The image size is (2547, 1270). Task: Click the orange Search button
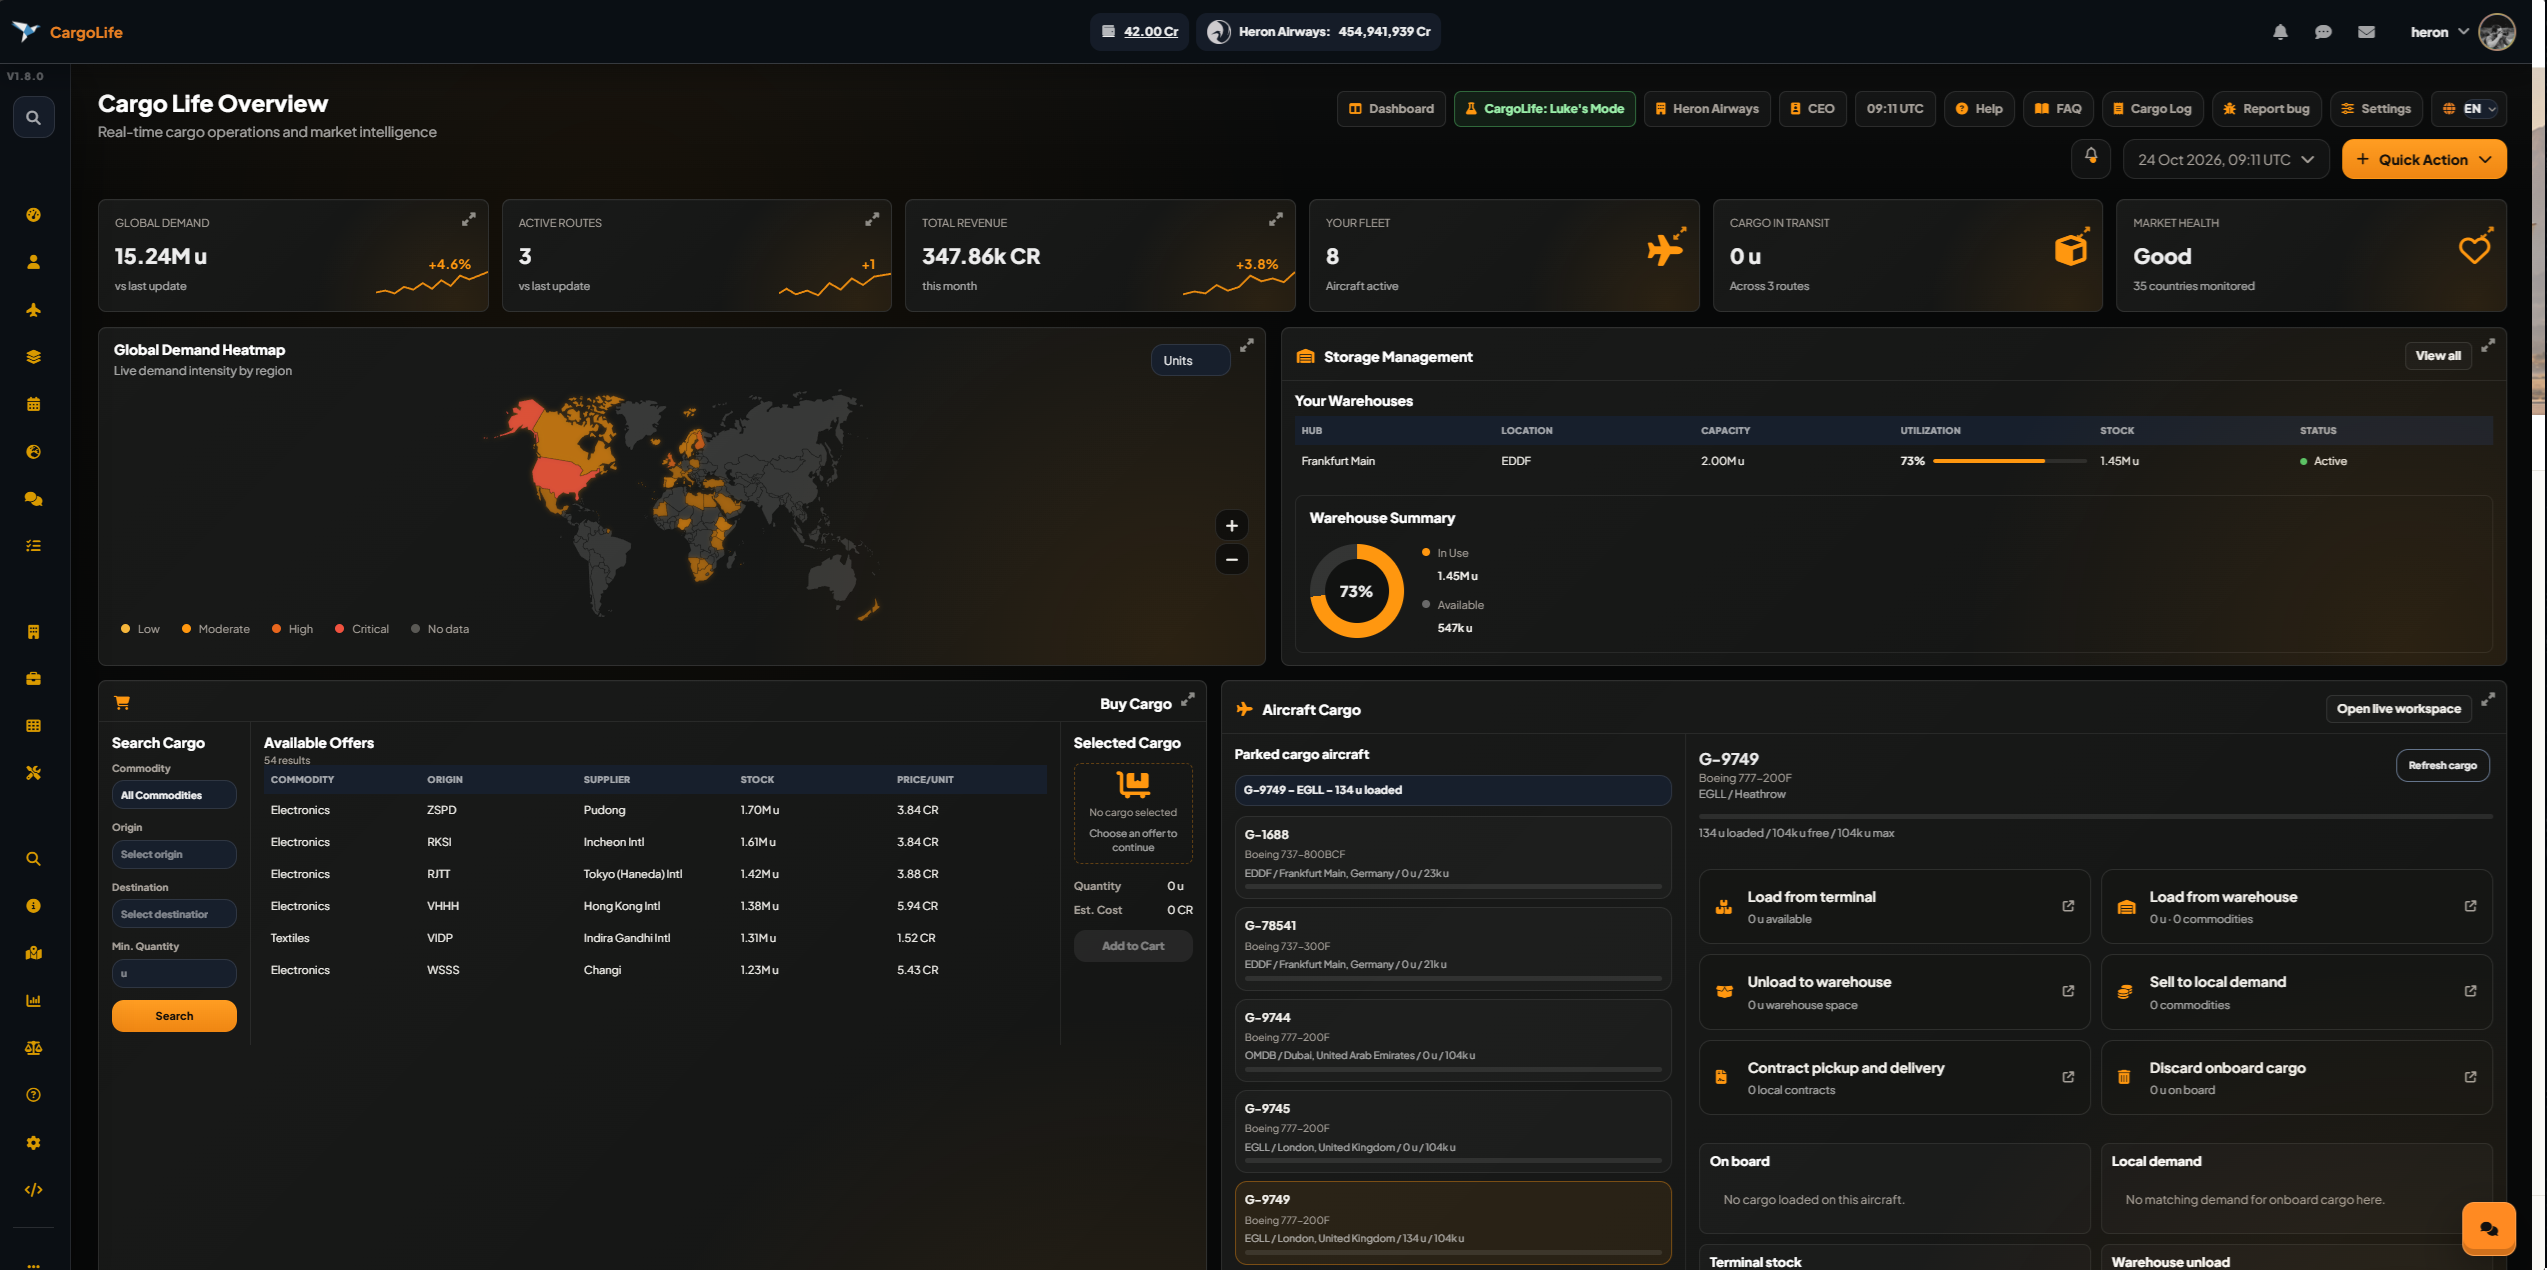(174, 1016)
